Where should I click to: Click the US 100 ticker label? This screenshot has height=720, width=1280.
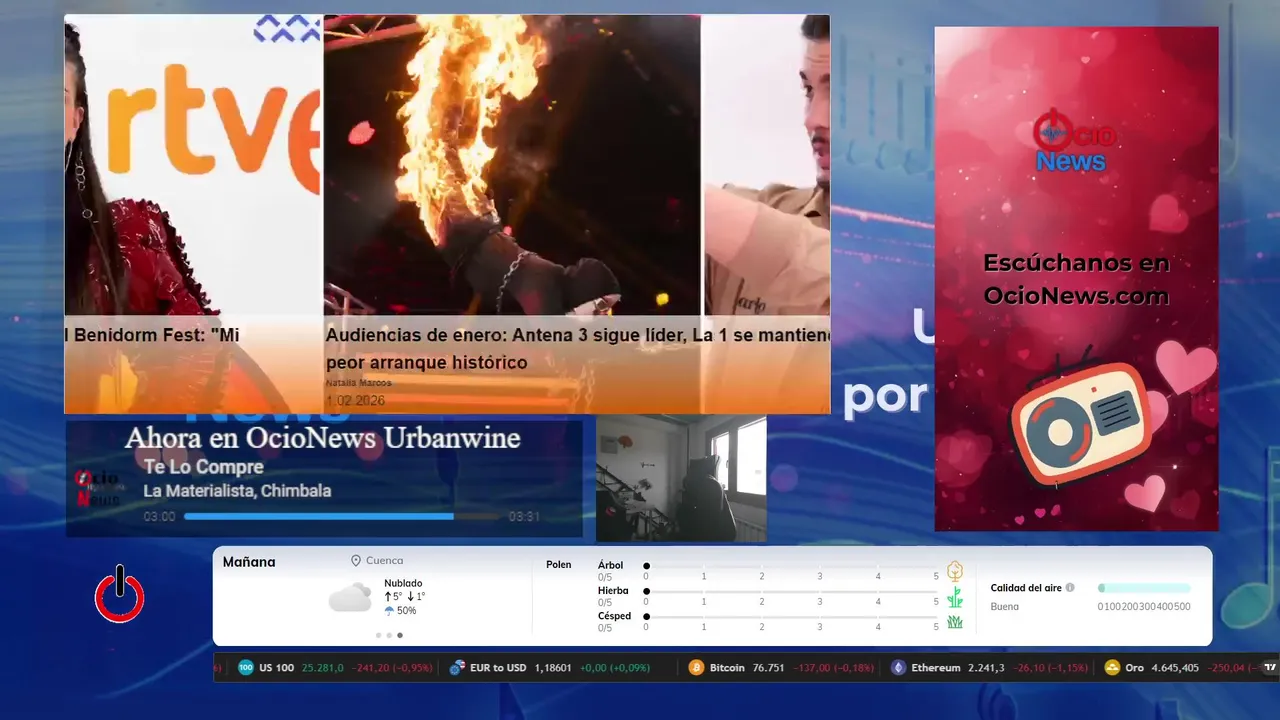click(276, 668)
